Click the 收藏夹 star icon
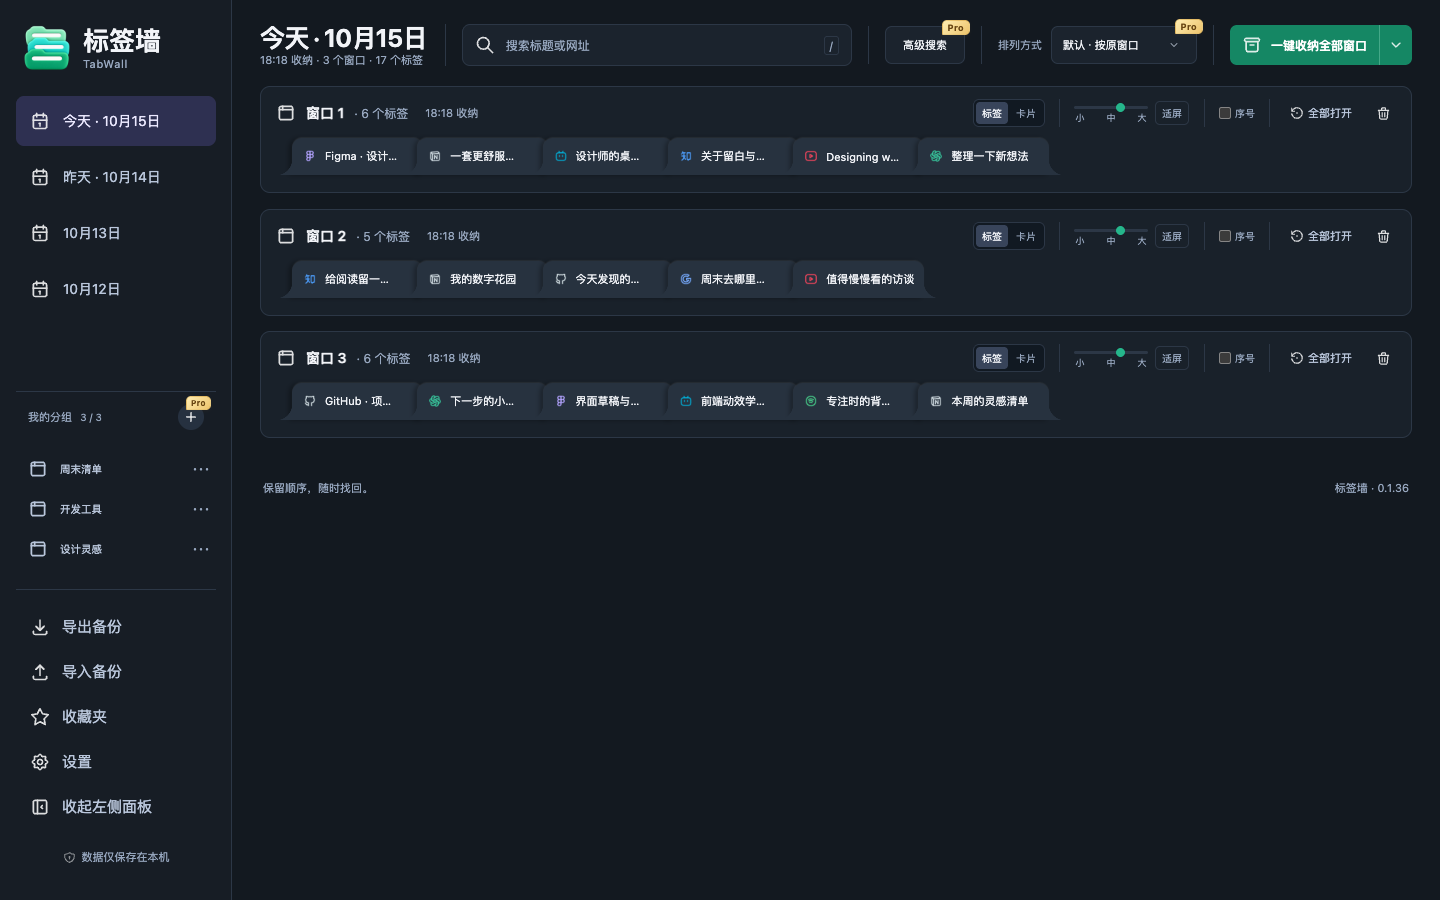Image resolution: width=1440 pixels, height=900 pixels. tap(40, 717)
